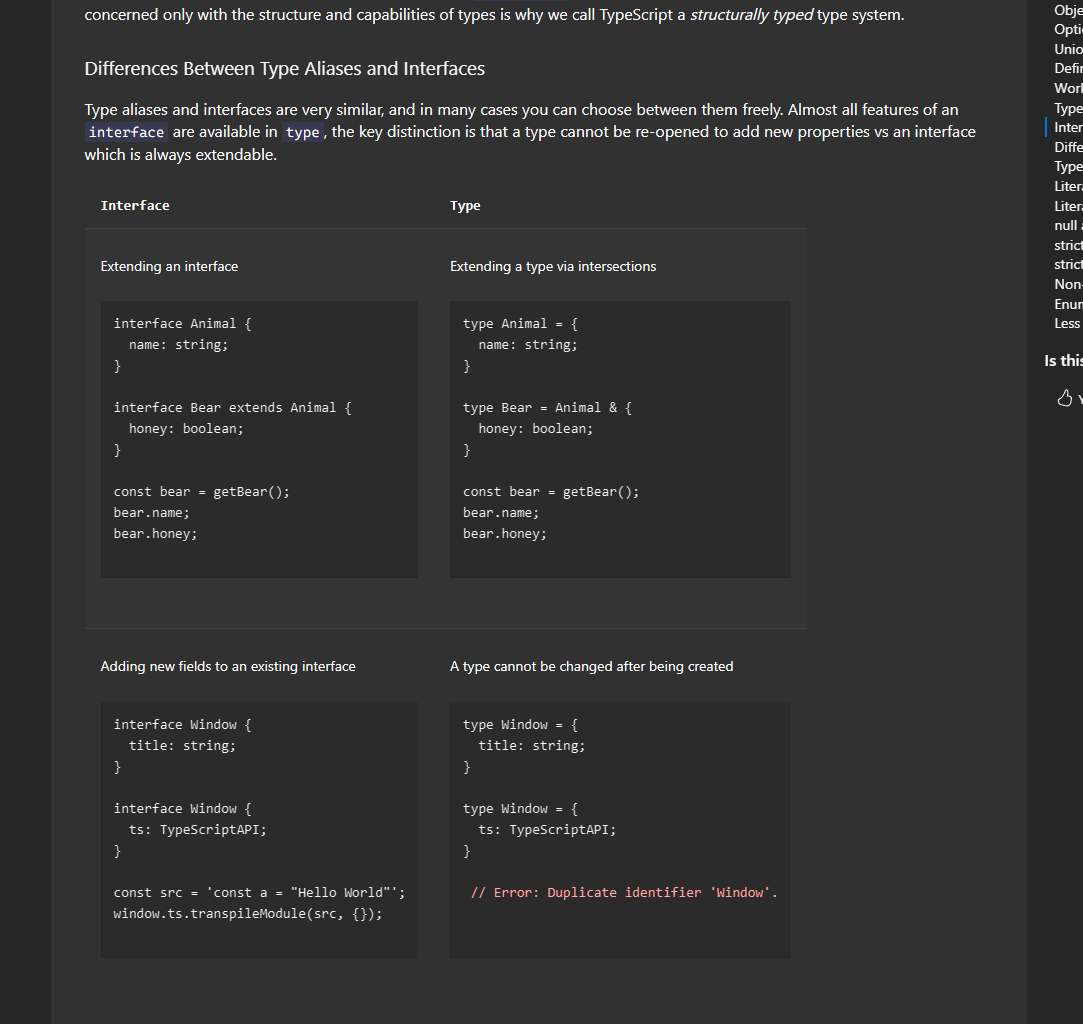
Task: Open the 'Unio…' sidebar link
Action: (1068, 49)
